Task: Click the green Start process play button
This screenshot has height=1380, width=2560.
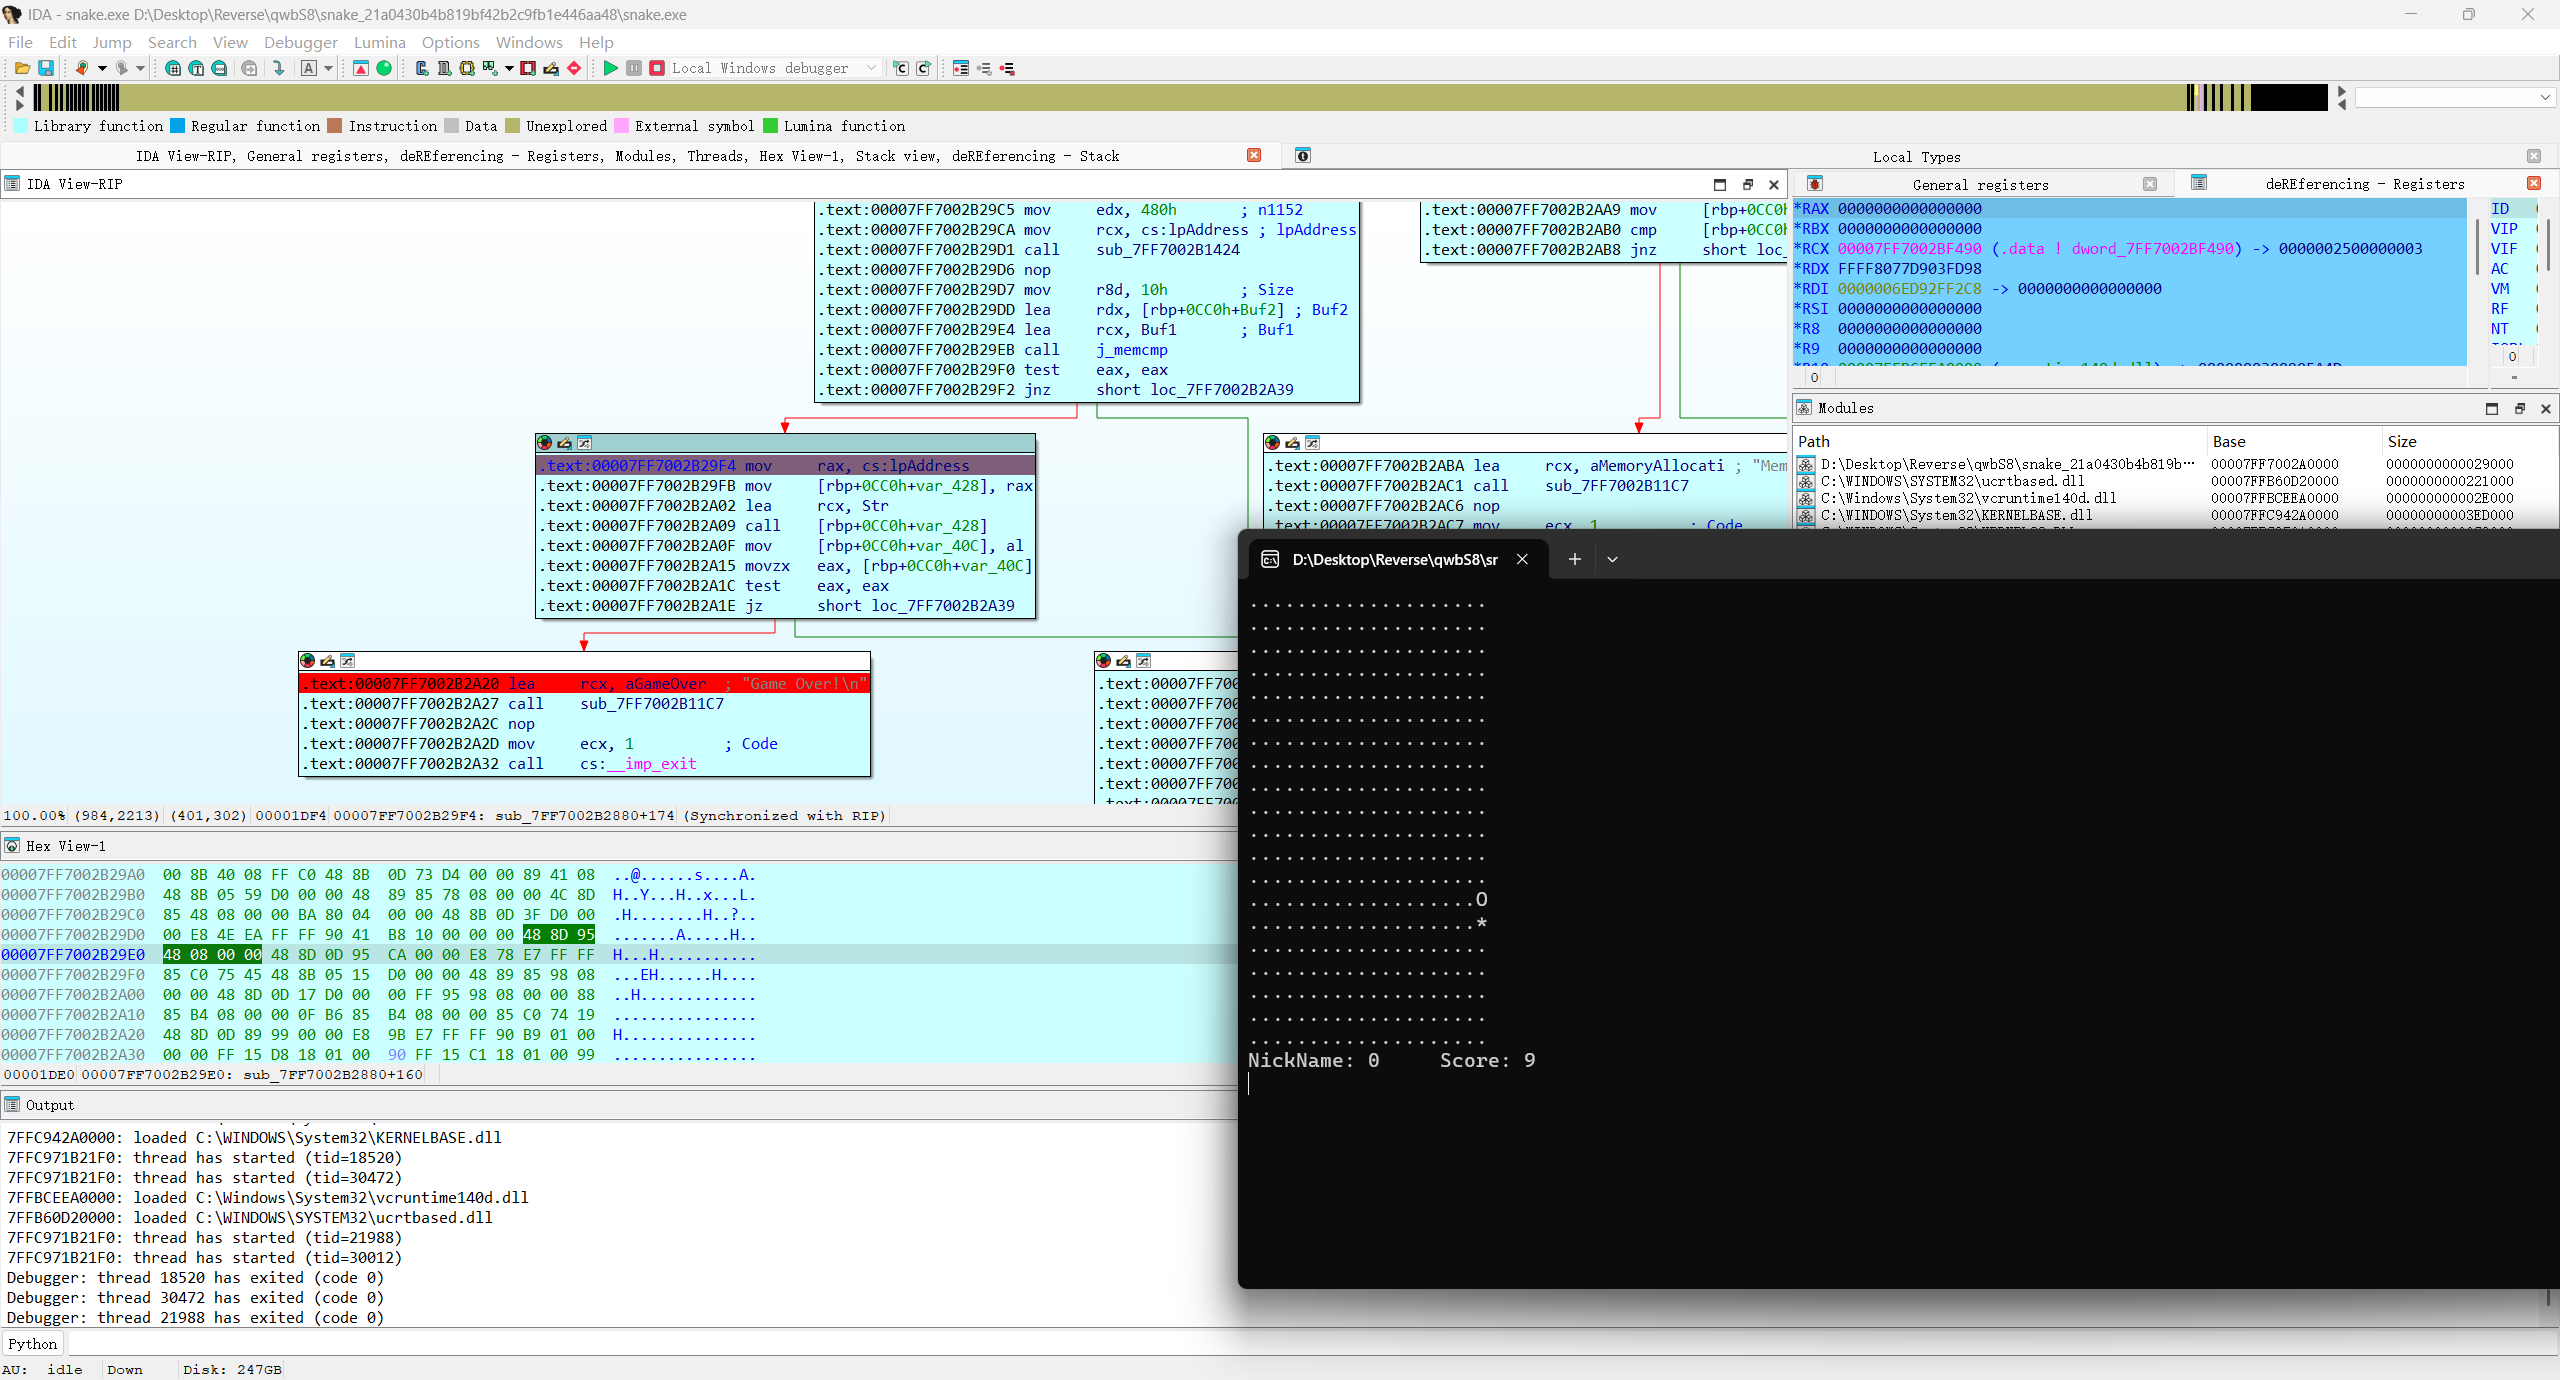Action: 610,68
